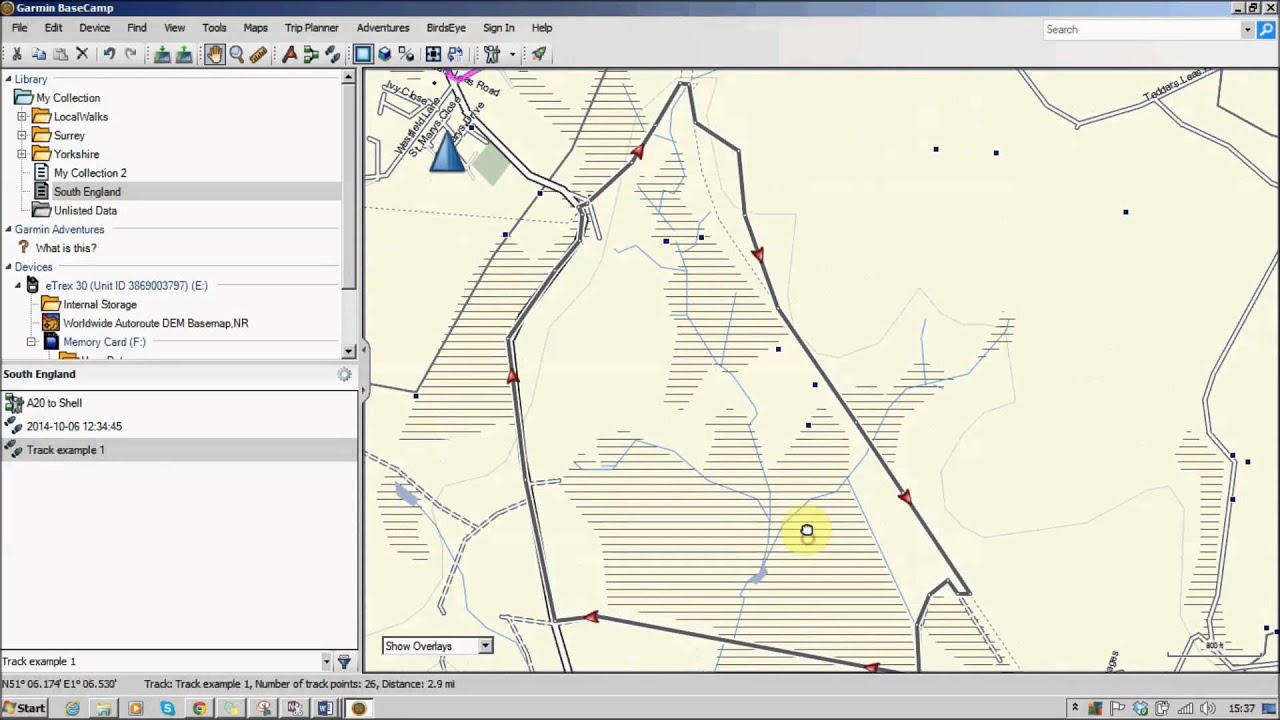Click the icon right of full screen

pos(455,54)
